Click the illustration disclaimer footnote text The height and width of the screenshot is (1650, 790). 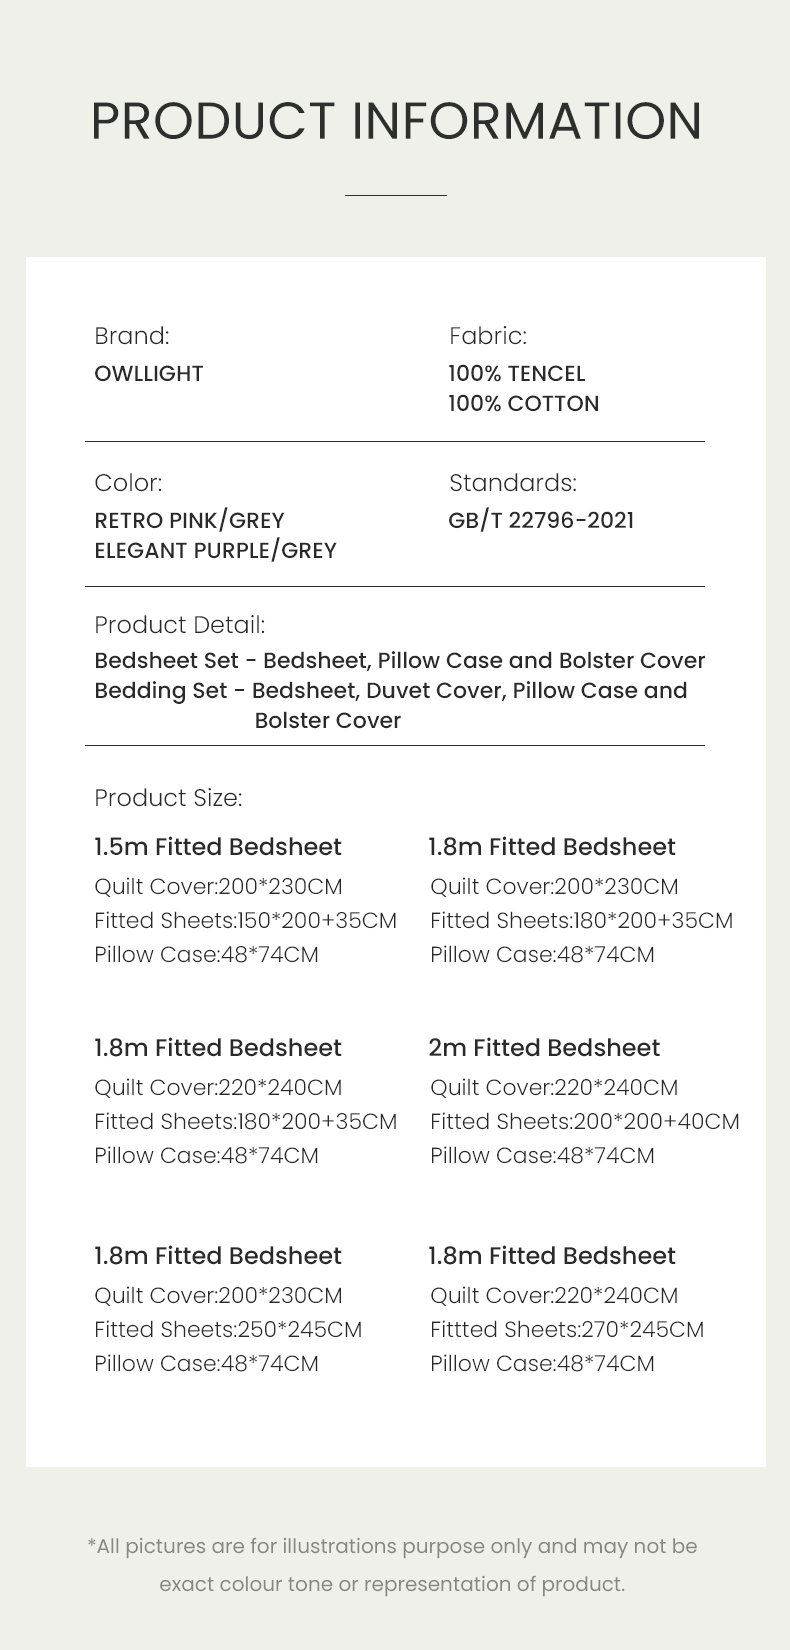tap(392, 1565)
